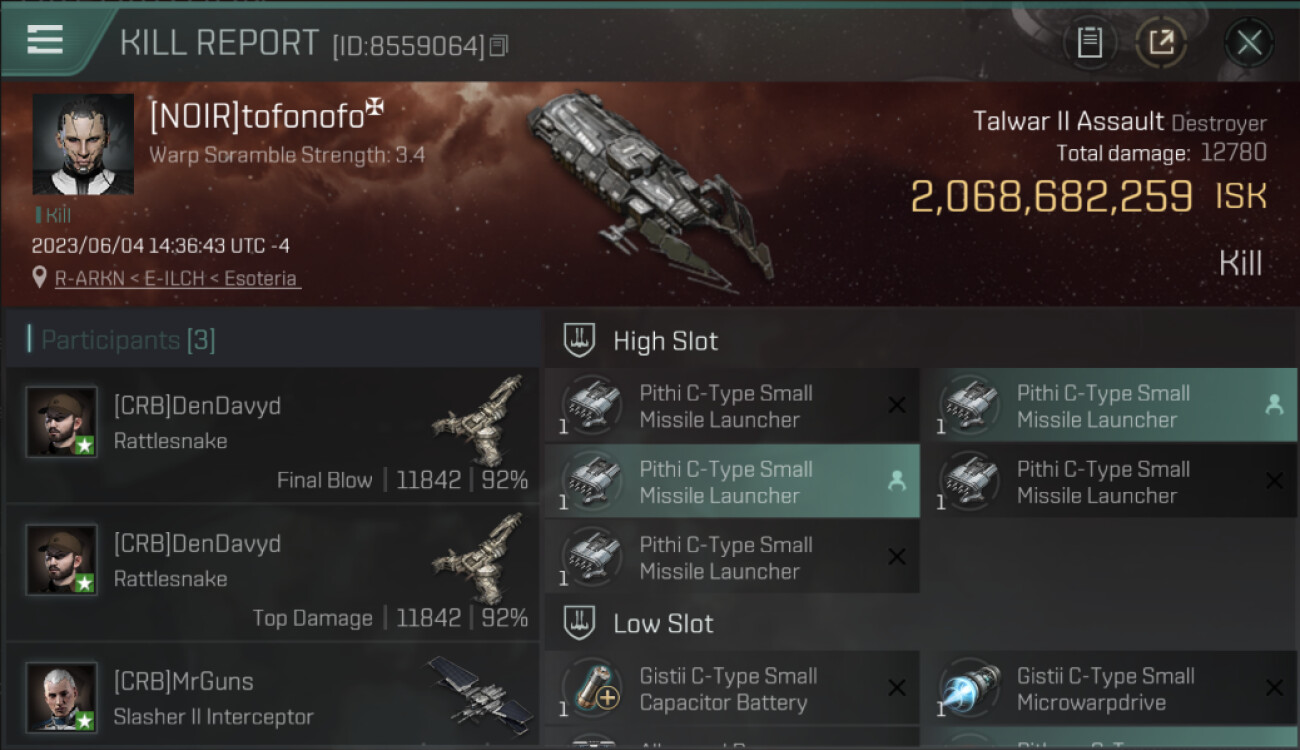Select top-left Pithi C-Type Small Missile Launcher
The height and width of the screenshot is (750, 1300).
[732, 406]
